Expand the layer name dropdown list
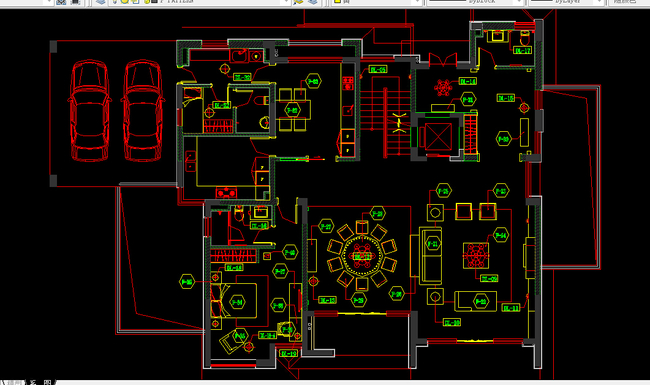The image size is (650, 385). point(286,2)
